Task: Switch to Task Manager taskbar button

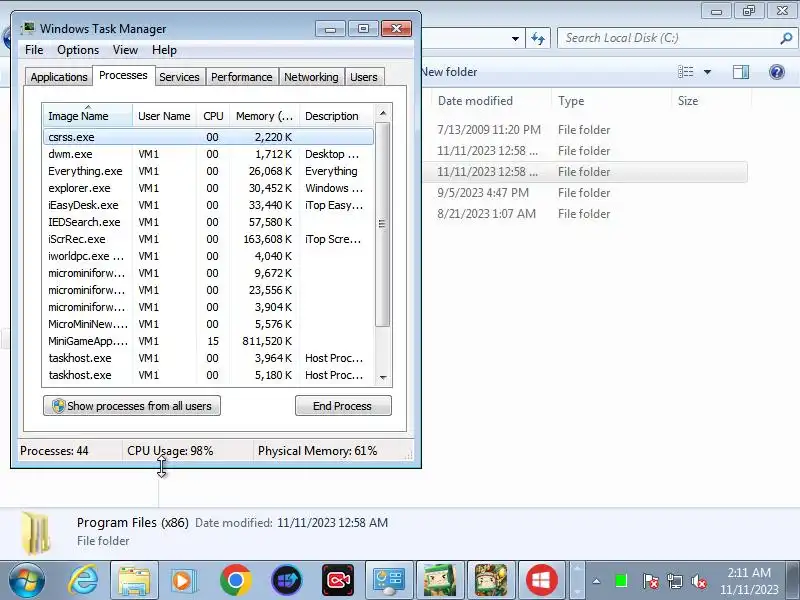Action: tap(389, 580)
